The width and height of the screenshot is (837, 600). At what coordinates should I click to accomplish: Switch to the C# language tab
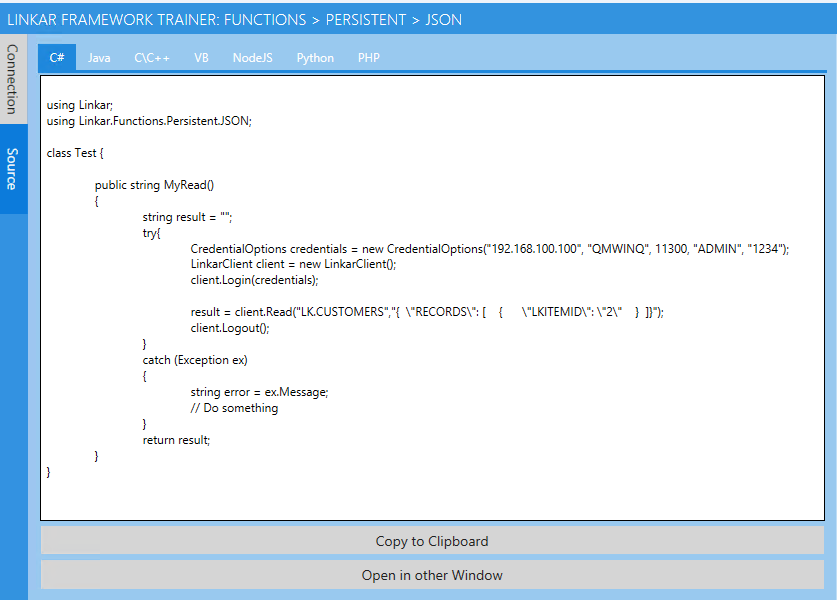pyautogui.click(x=57, y=58)
